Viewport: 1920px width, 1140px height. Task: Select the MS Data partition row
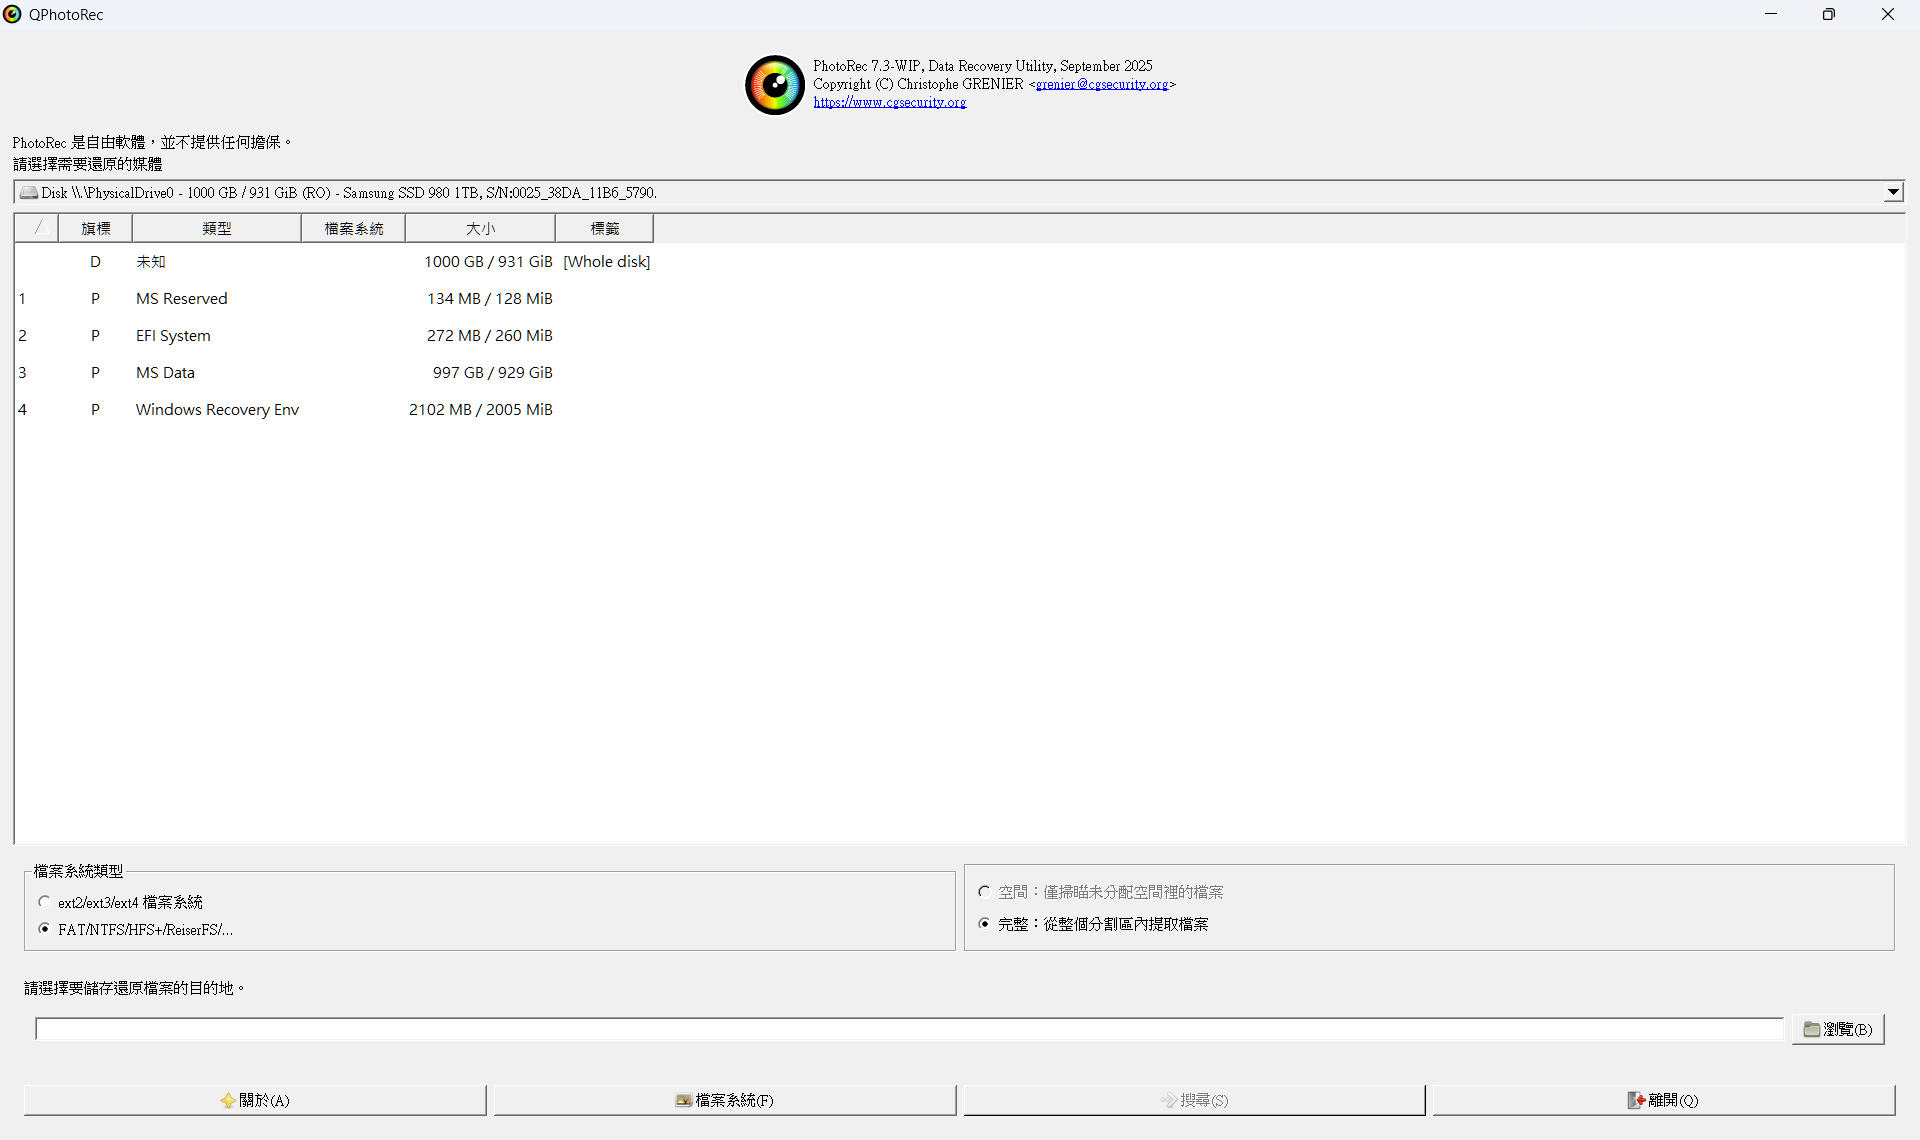point(165,372)
